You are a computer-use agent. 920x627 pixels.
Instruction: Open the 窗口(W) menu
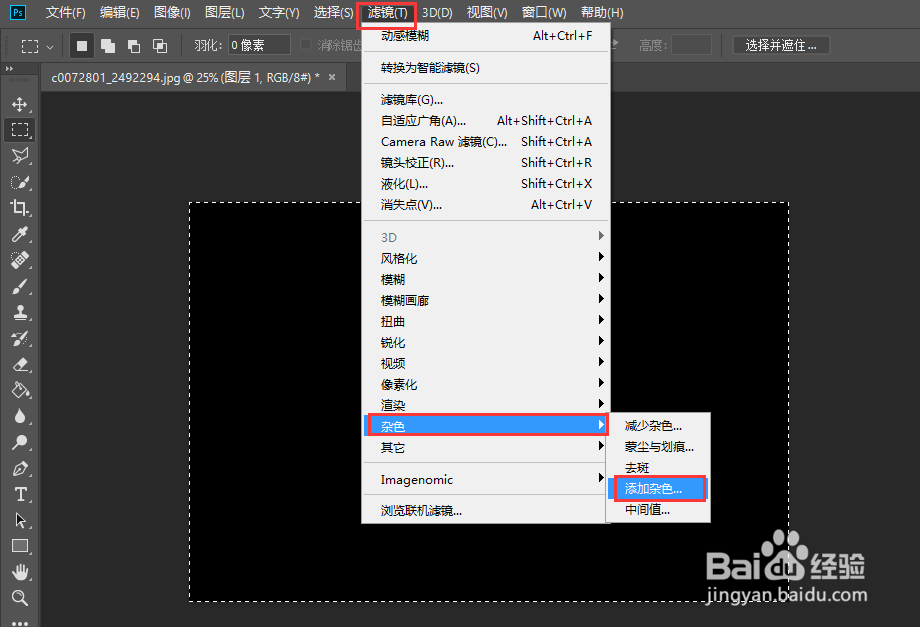tap(544, 12)
